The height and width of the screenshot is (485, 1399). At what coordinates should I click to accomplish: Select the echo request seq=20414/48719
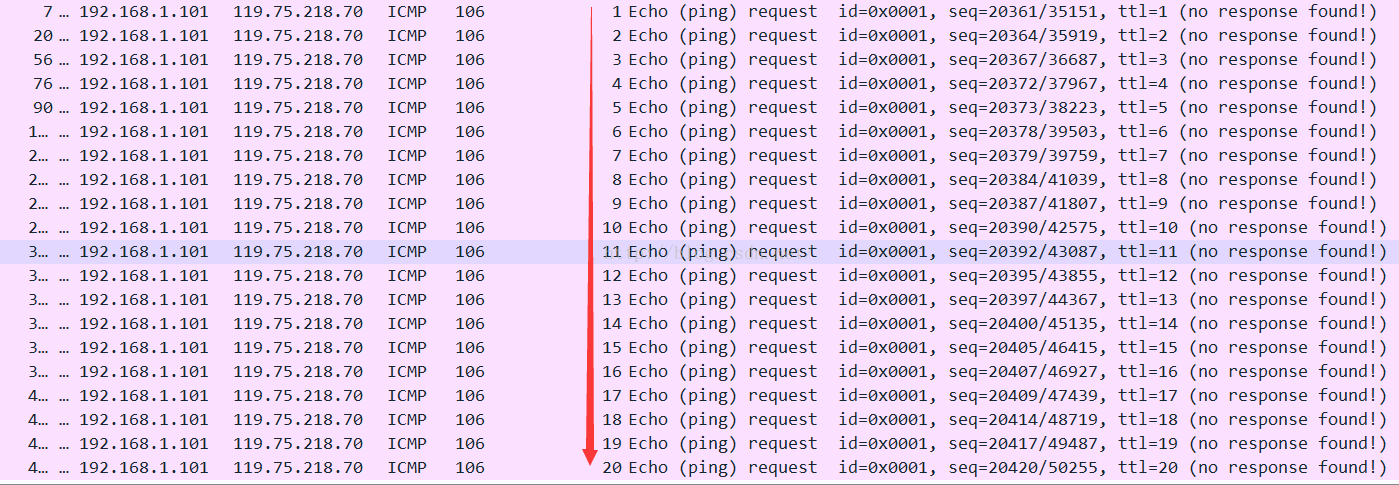tap(699, 420)
